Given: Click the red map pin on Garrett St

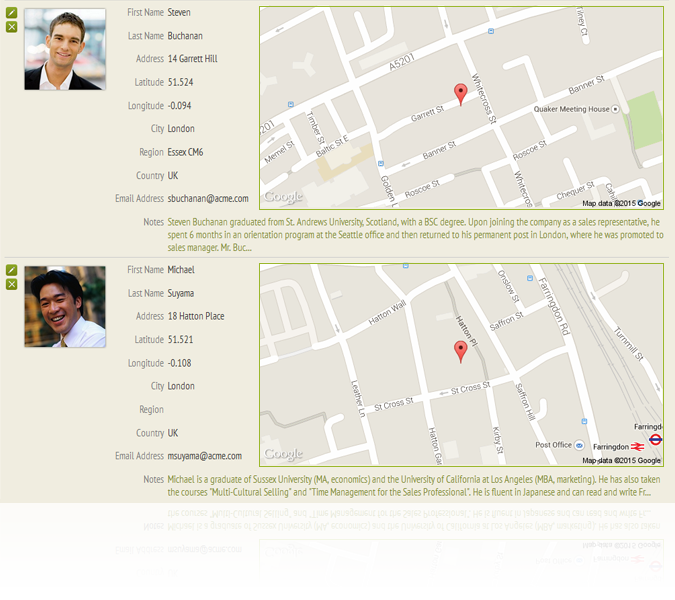Looking at the screenshot, I should pyautogui.click(x=461, y=94).
